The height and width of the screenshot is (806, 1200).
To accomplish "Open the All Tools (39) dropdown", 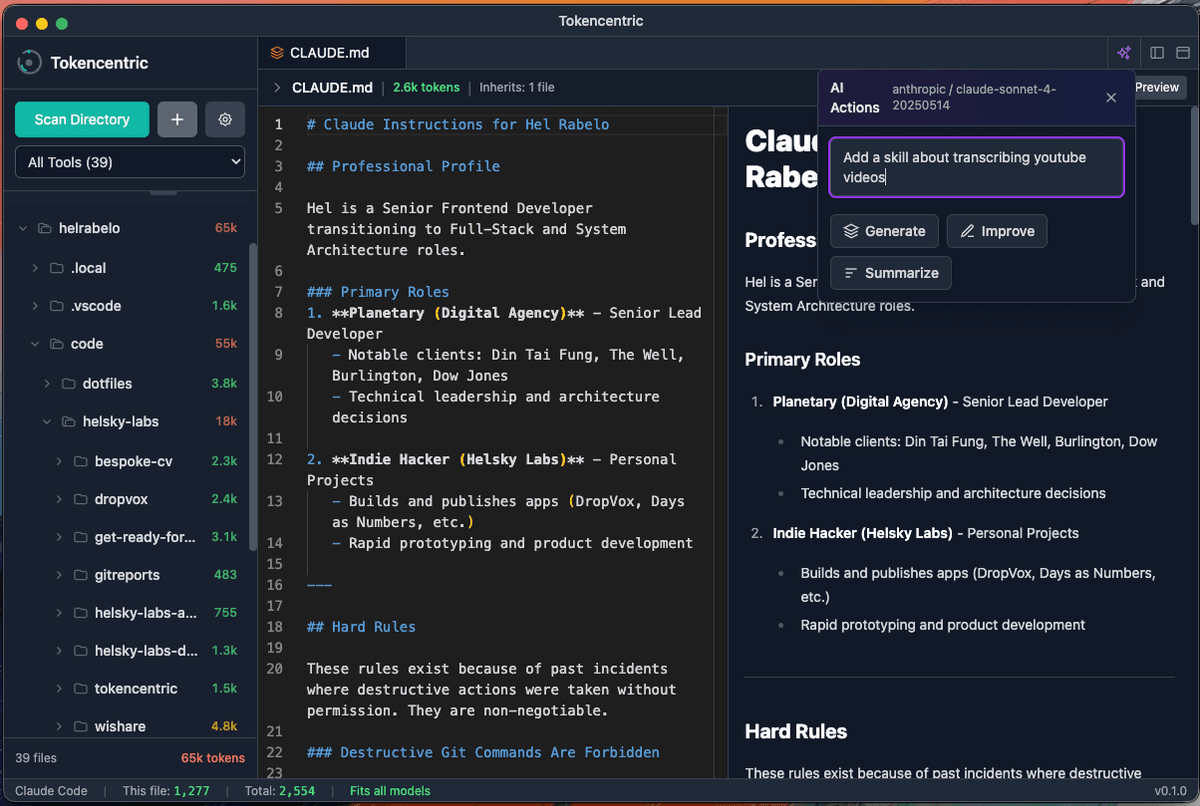I will click(x=129, y=161).
